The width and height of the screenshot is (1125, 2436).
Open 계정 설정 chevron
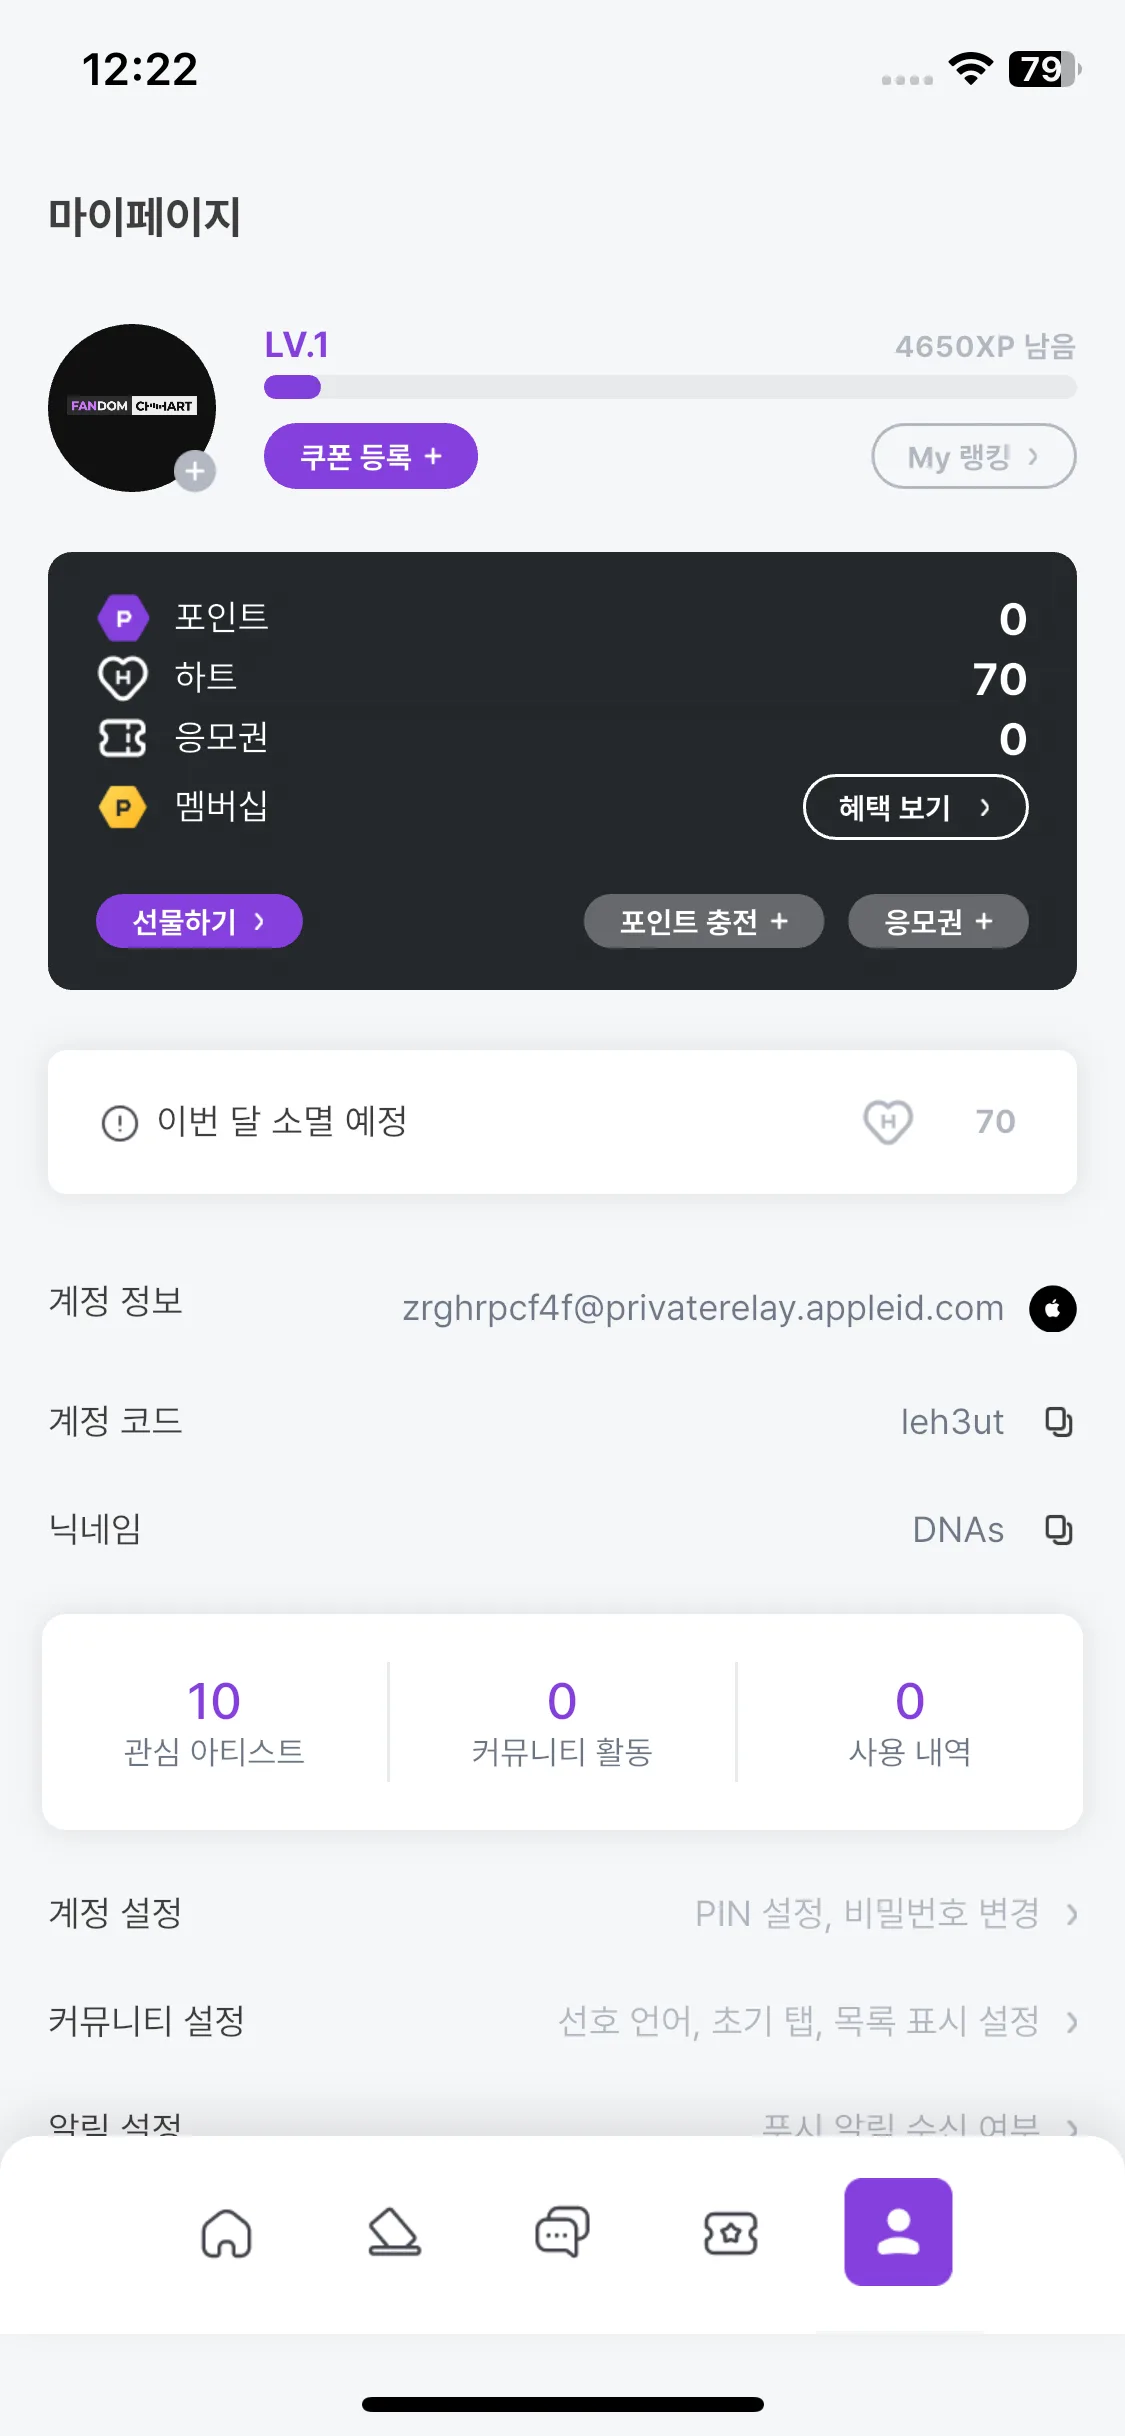click(1072, 1914)
